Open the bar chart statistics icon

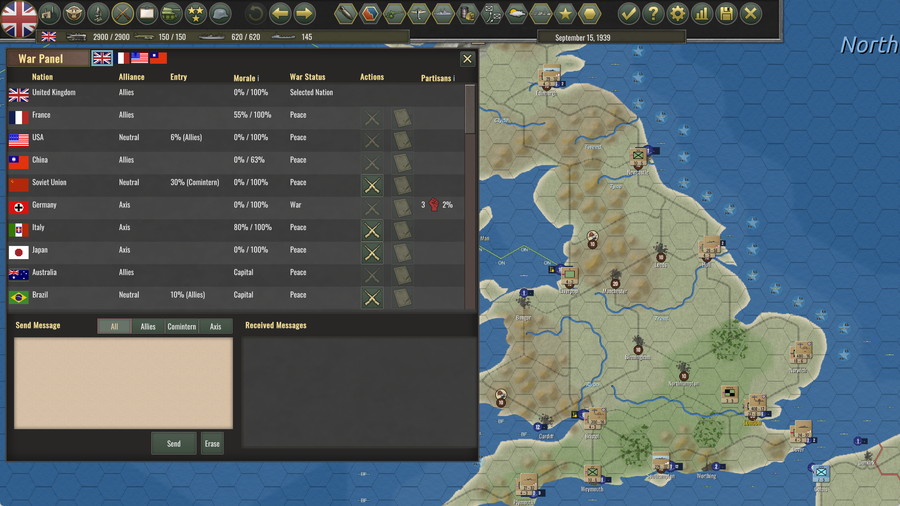click(702, 14)
